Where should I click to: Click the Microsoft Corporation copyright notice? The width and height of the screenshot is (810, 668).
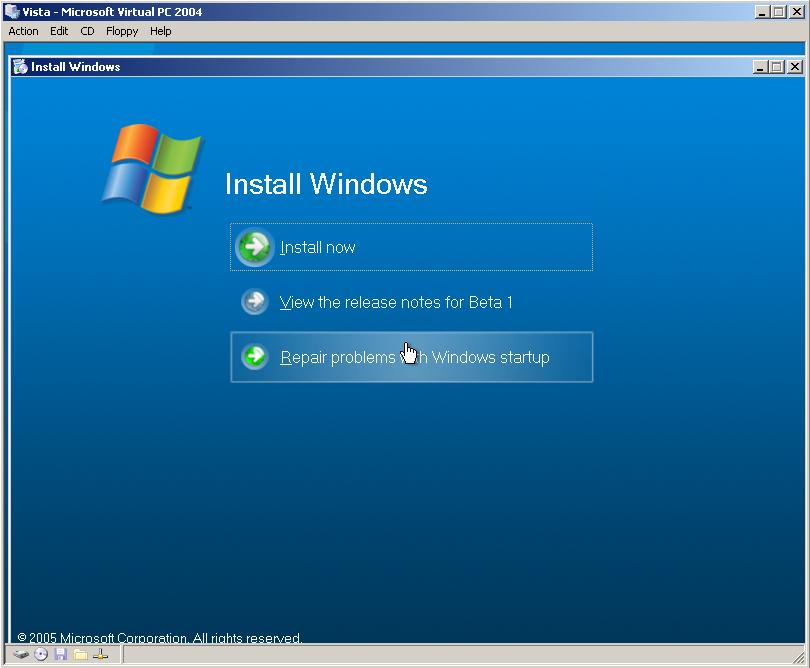point(160,638)
